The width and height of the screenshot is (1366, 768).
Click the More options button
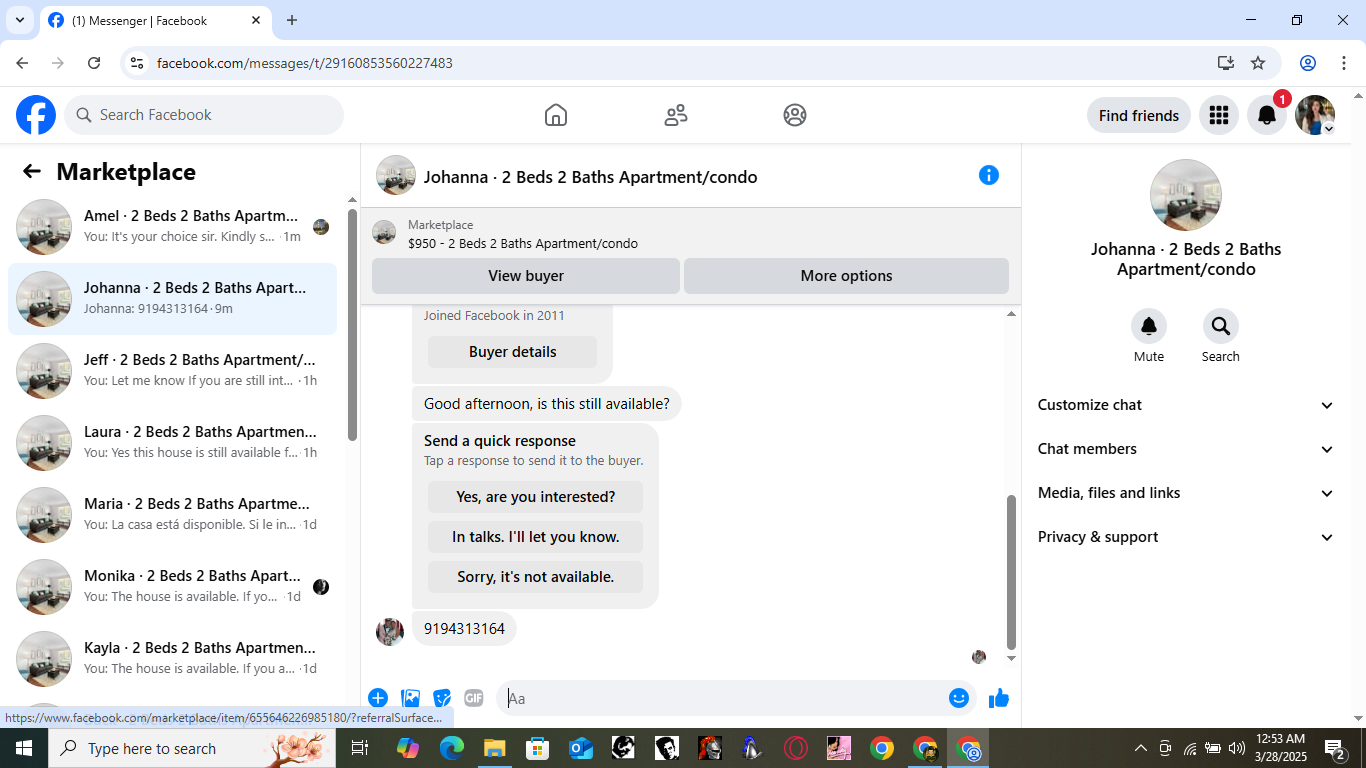point(846,276)
